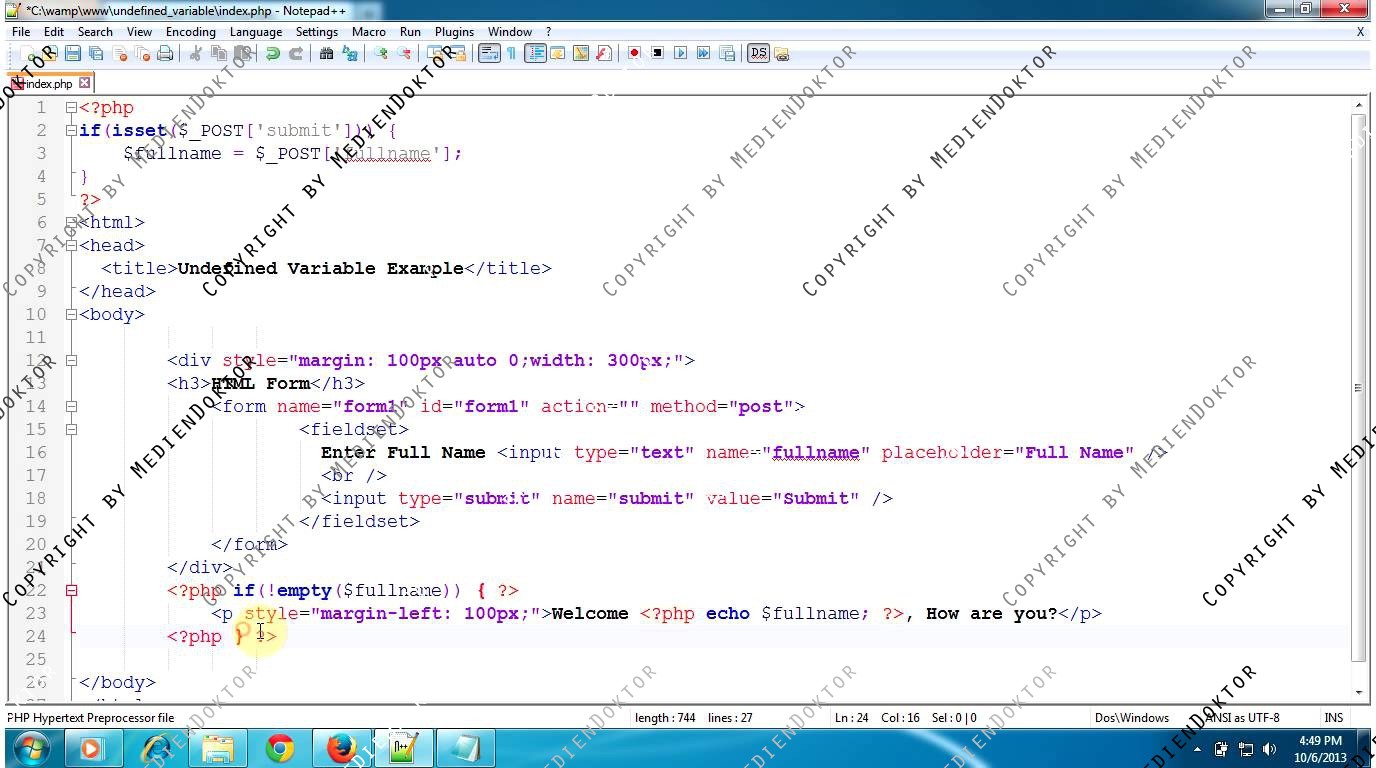The image size is (1376, 768).
Task: Open the Document Map panel icon
Action: [580, 53]
